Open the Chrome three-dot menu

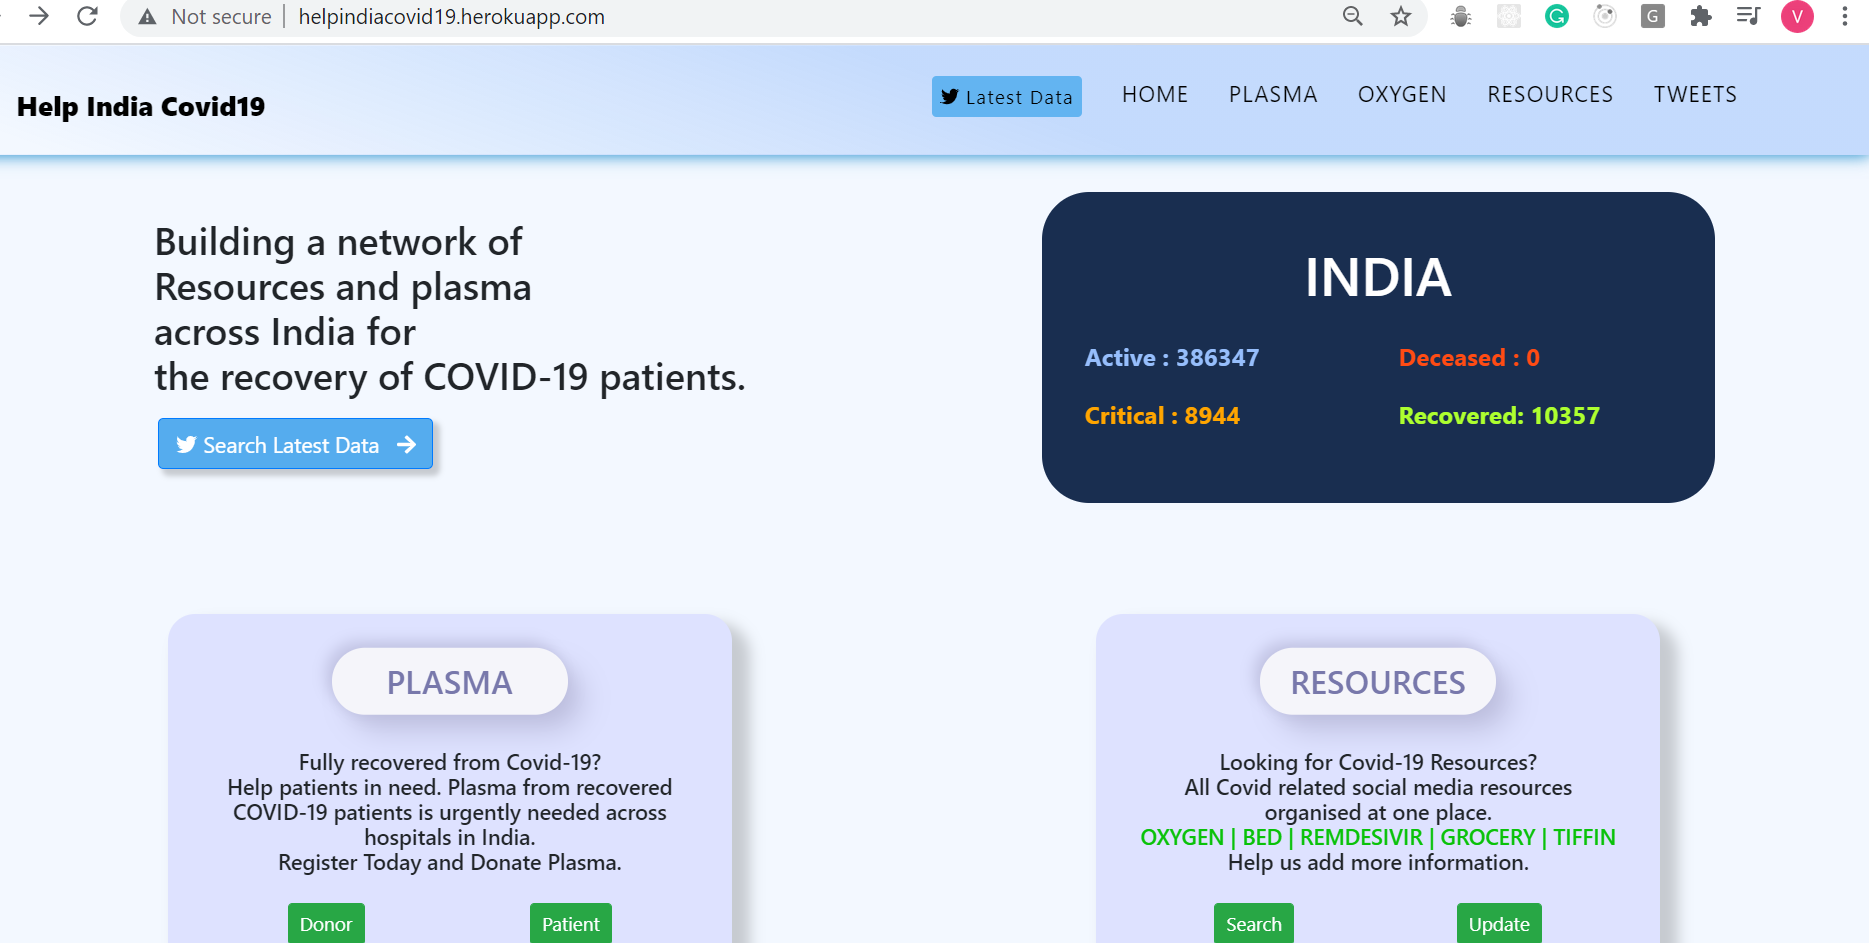pyautogui.click(x=1845, y=16)
